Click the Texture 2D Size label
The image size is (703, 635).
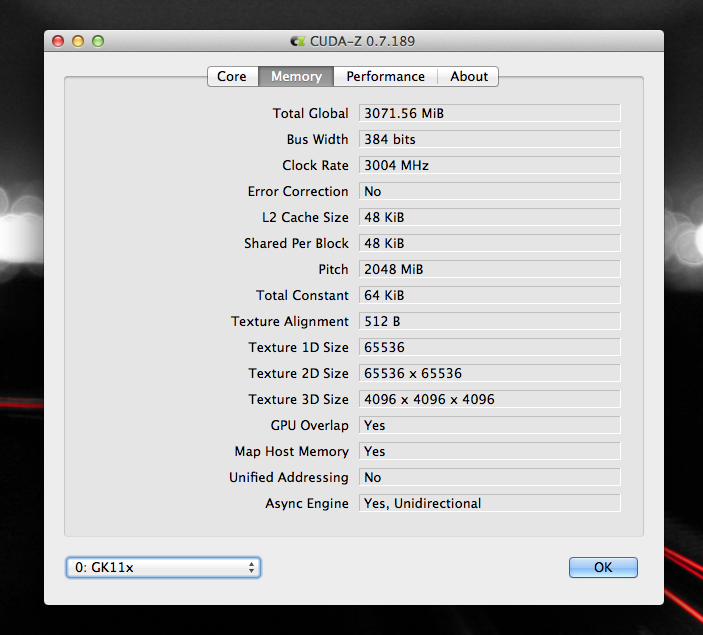(x=298, y=373)
